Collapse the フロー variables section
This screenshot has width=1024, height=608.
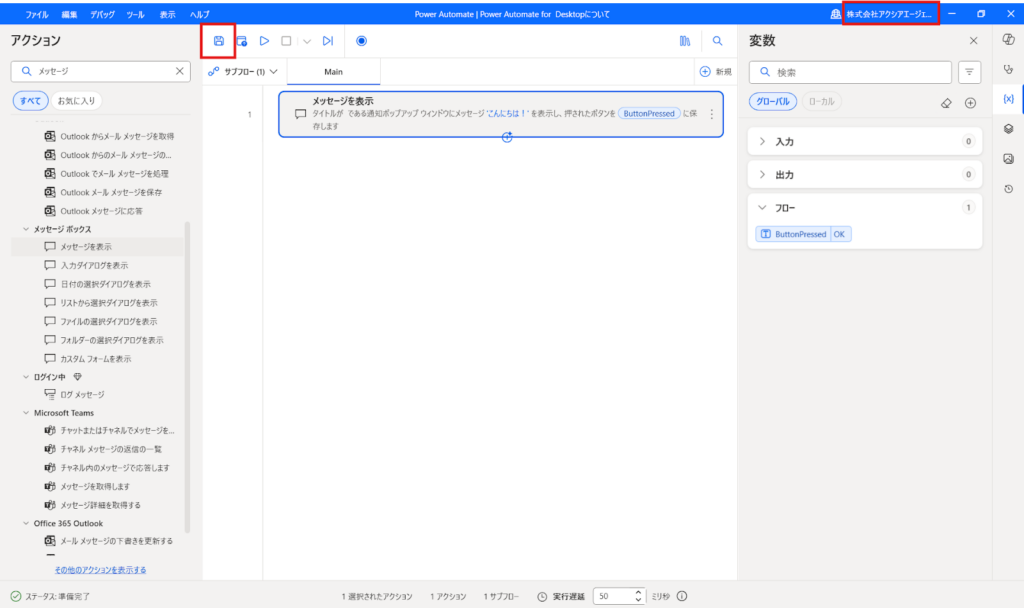[764, 208]
